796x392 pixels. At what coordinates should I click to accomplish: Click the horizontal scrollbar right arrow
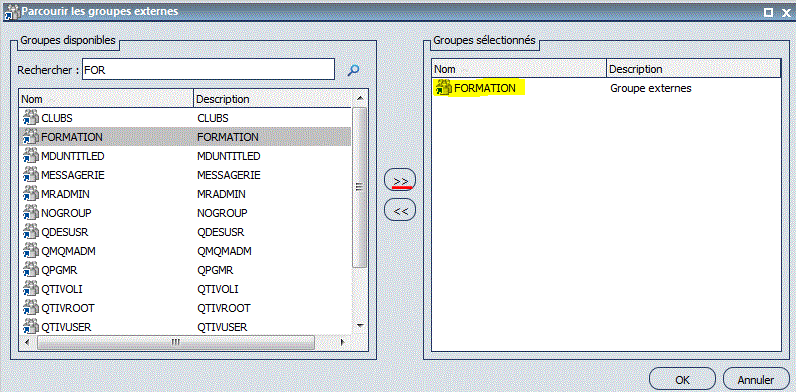344,341
